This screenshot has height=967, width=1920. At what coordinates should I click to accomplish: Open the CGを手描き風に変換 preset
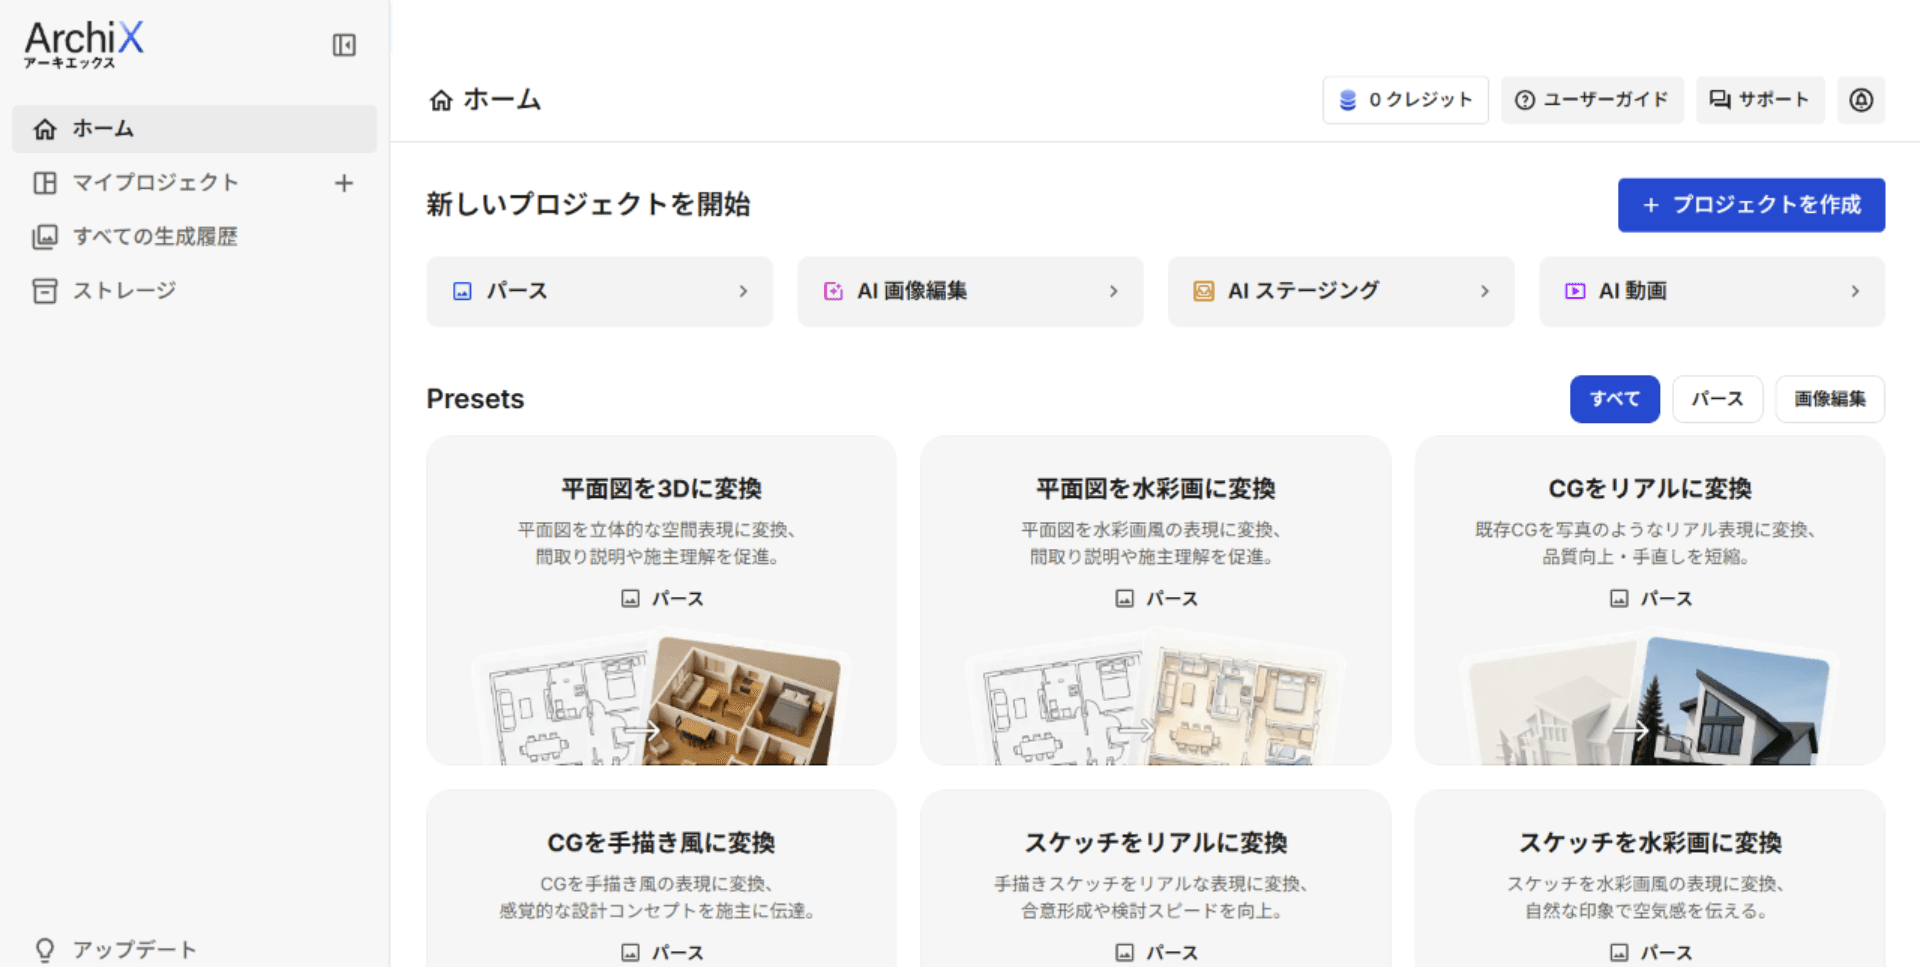(x=661, y=878)
